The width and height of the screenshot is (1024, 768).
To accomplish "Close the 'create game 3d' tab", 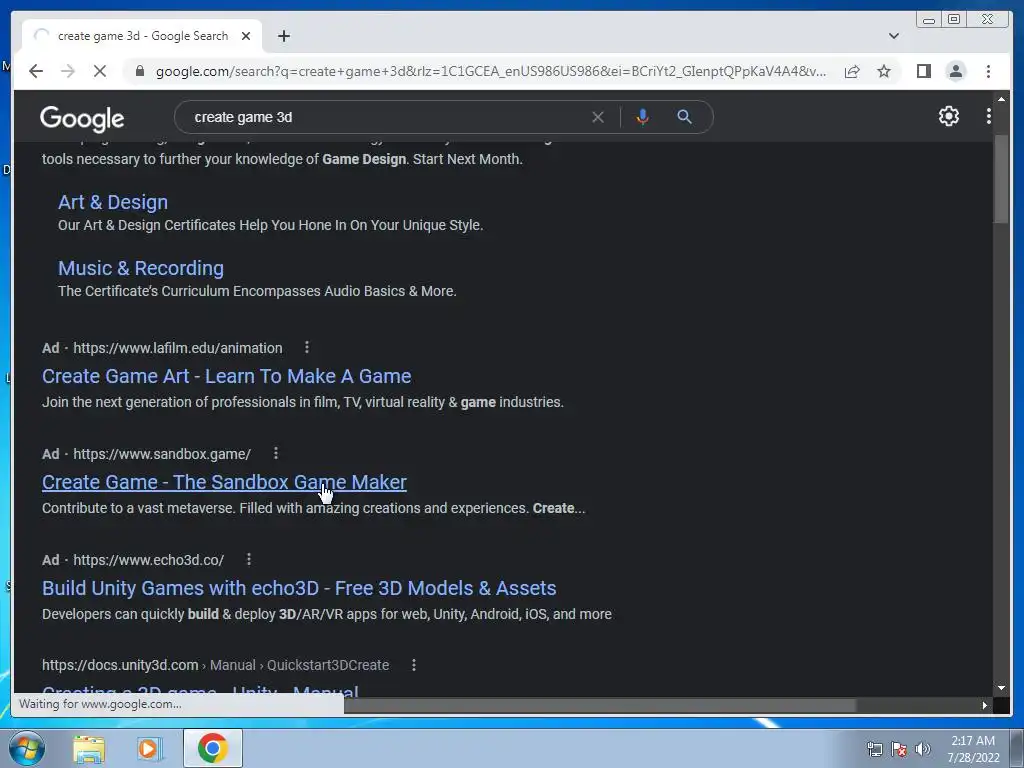I will pyautogui.click(x=246, y=36).
